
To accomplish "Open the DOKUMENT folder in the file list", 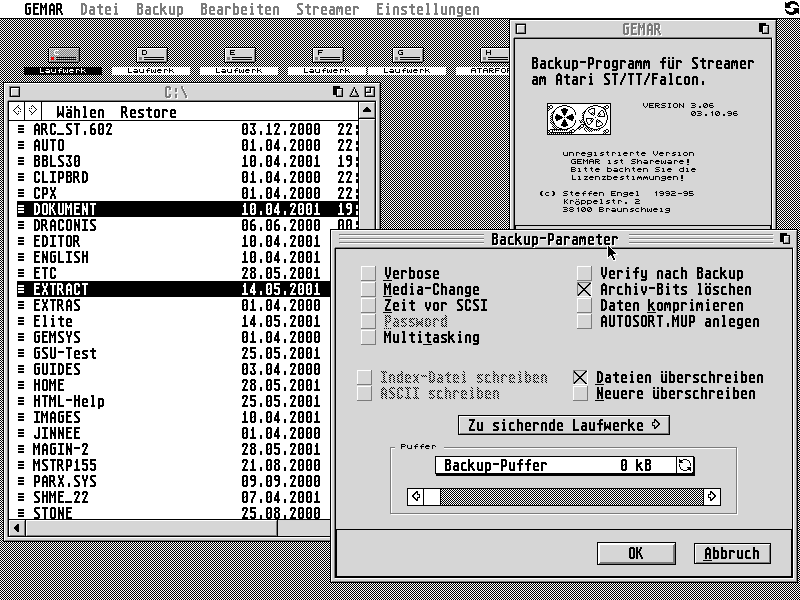I will point(65,209).
